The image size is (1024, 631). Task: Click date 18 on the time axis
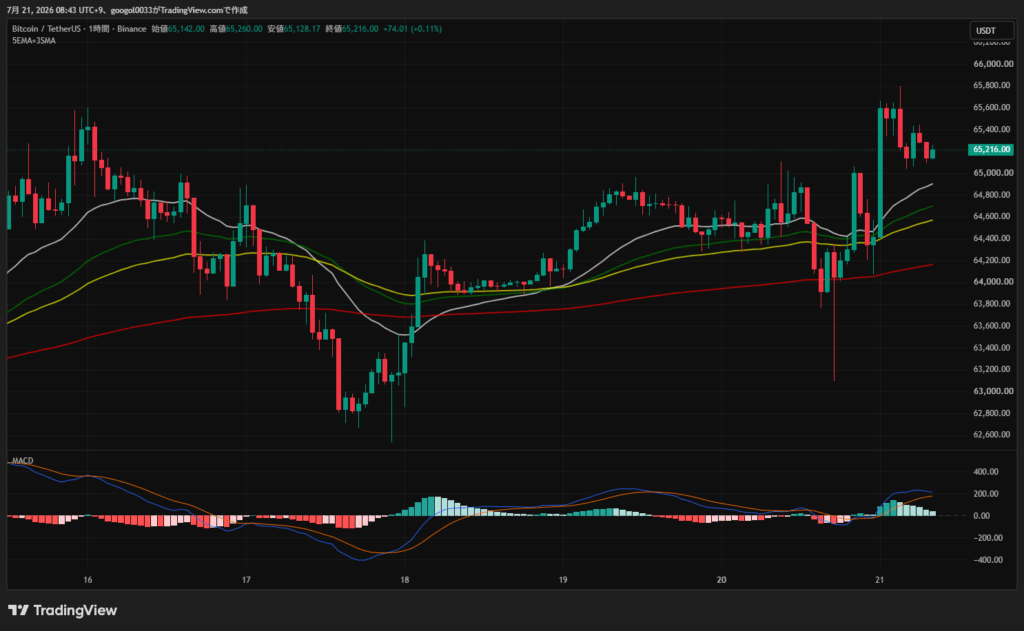pos(405,580)
